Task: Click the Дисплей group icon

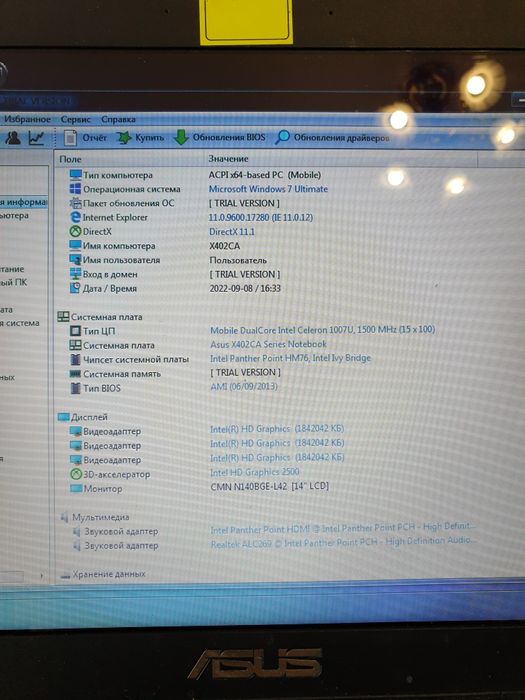Action: click(63, 417)
